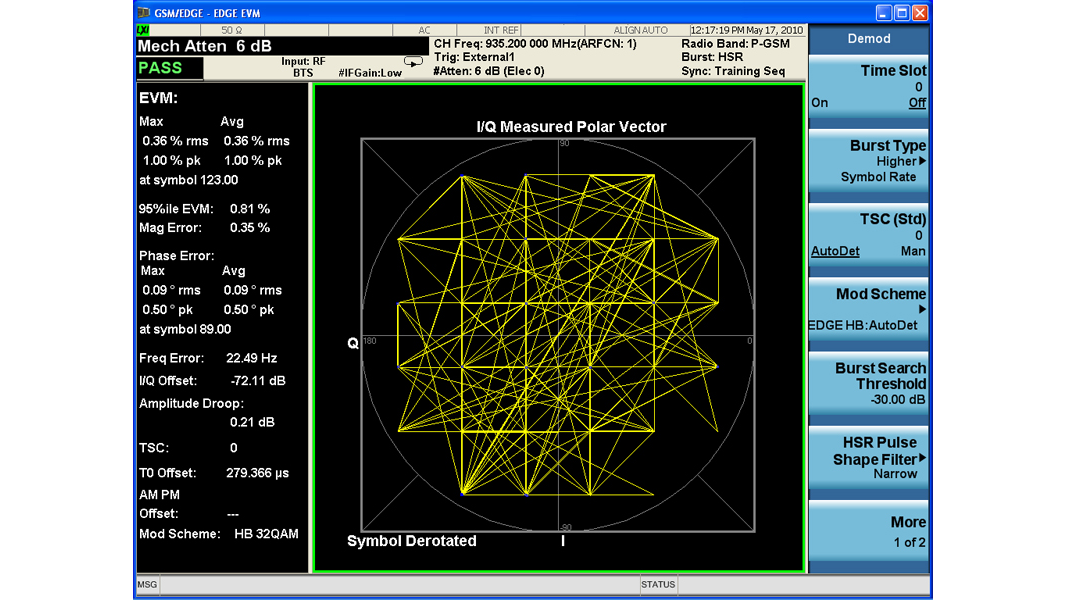Image resolution: width=1066 pixels, height=600 pixels.
Task: Open the HSR Pulse Shape Filter submenu
Action: (x=868, y=457)
